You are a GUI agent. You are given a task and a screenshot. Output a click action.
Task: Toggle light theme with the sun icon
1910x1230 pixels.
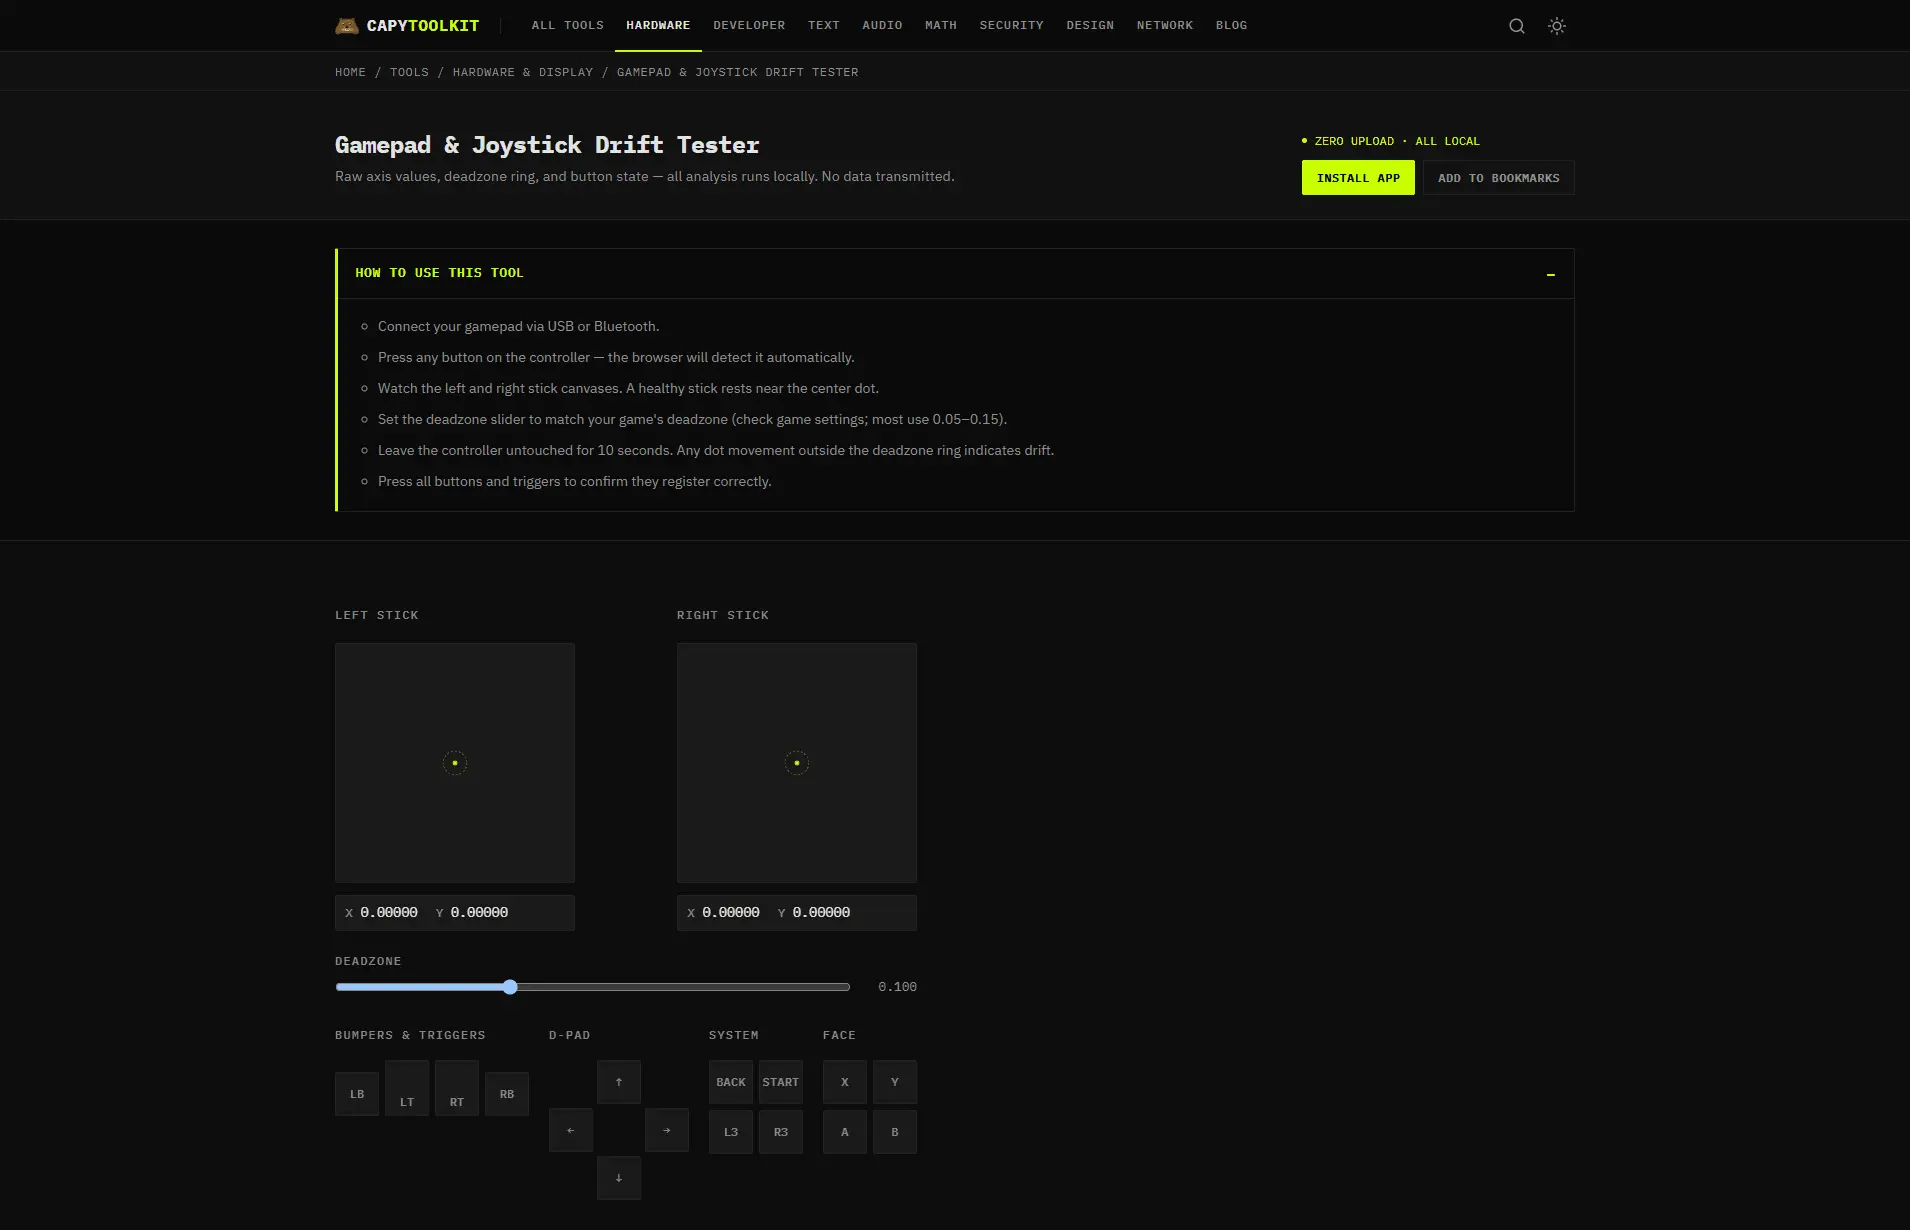(1557, 26)
